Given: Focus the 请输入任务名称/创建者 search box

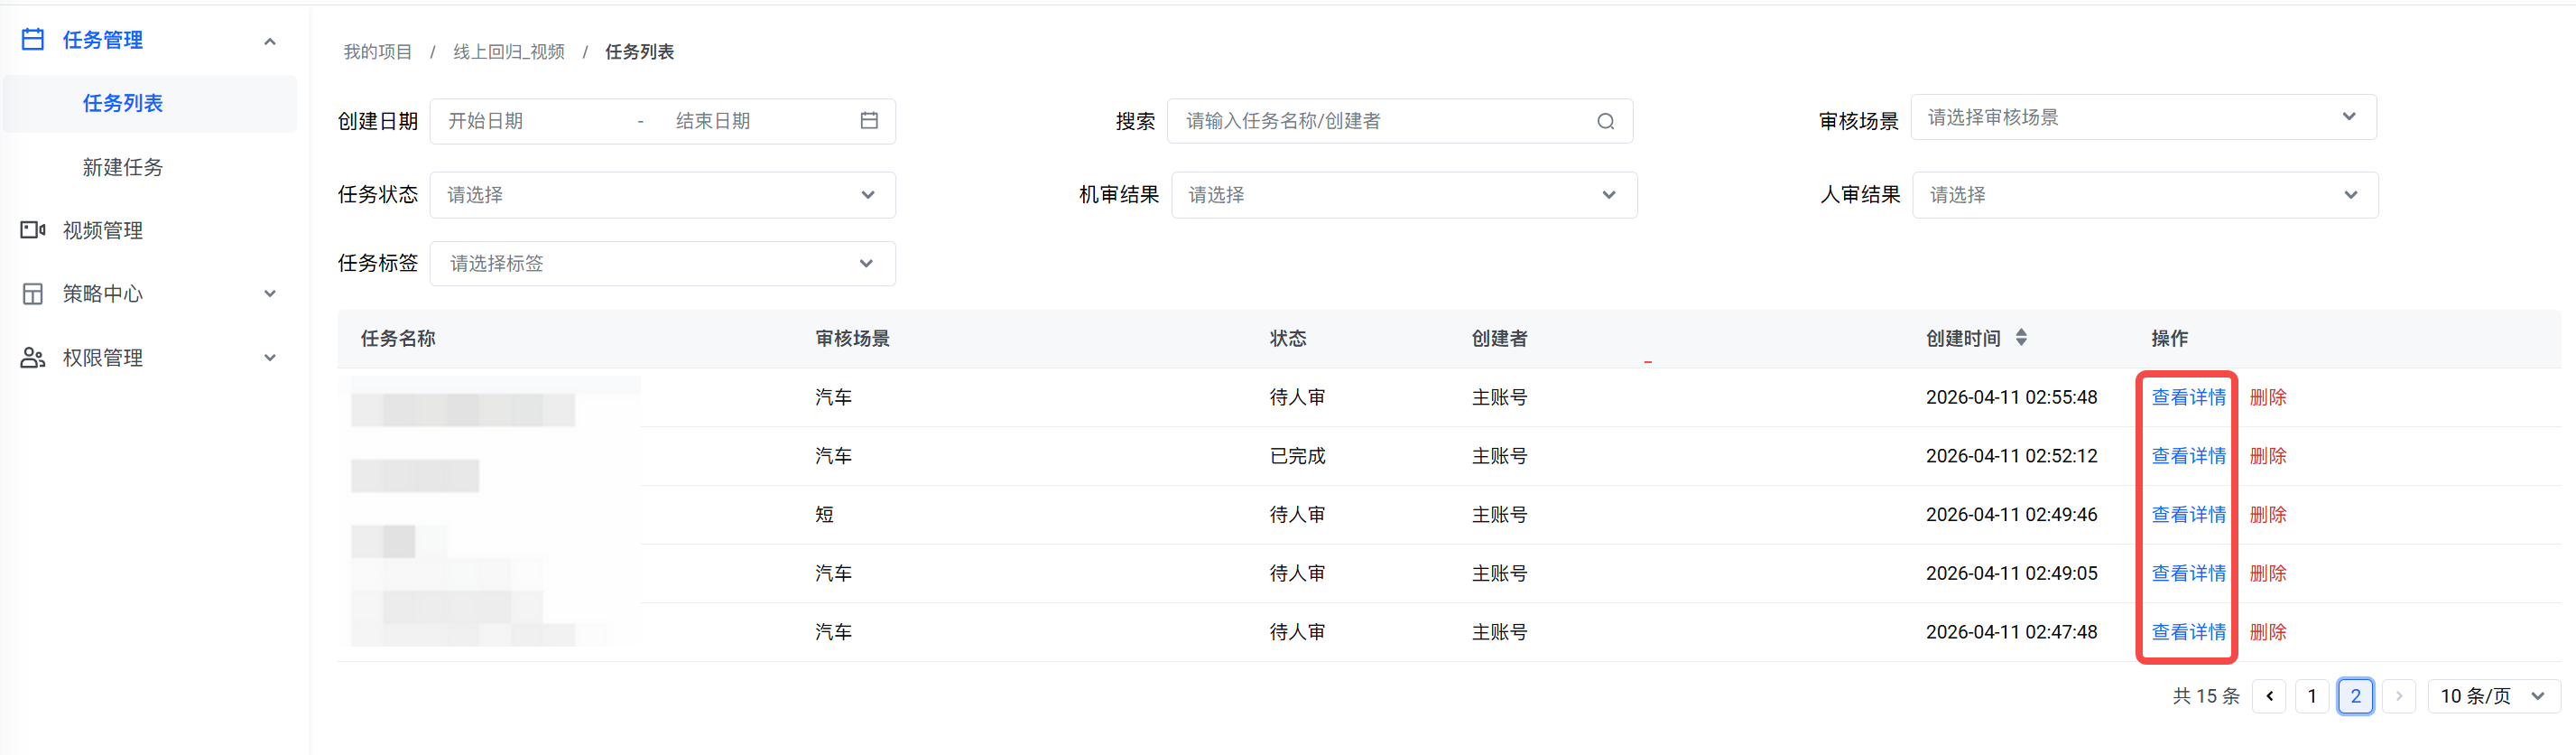Looking at the screenshot, I should coord(1399,121).
